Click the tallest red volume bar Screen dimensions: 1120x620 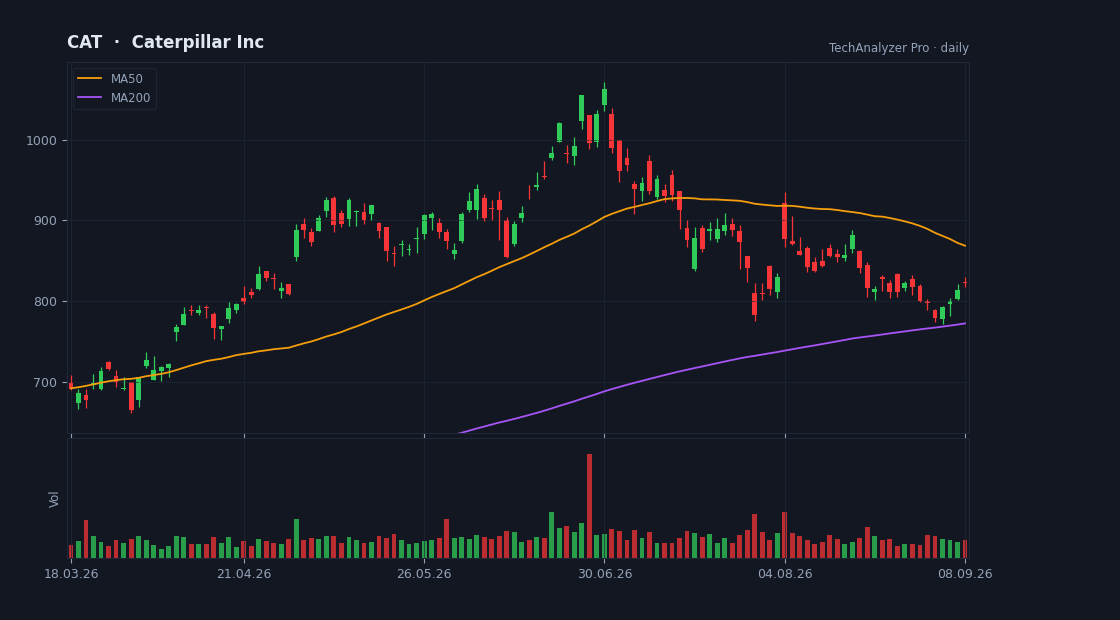(589, 506)
